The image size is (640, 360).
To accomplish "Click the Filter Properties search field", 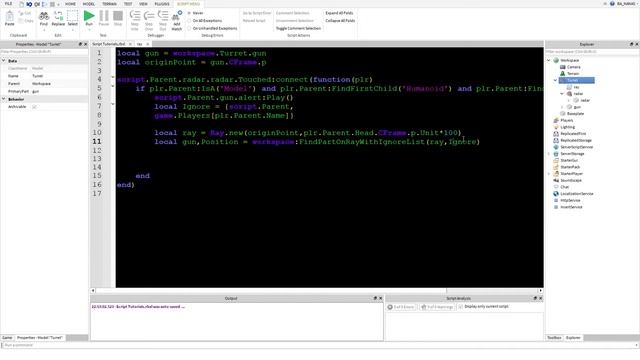I will click(44, 52).
